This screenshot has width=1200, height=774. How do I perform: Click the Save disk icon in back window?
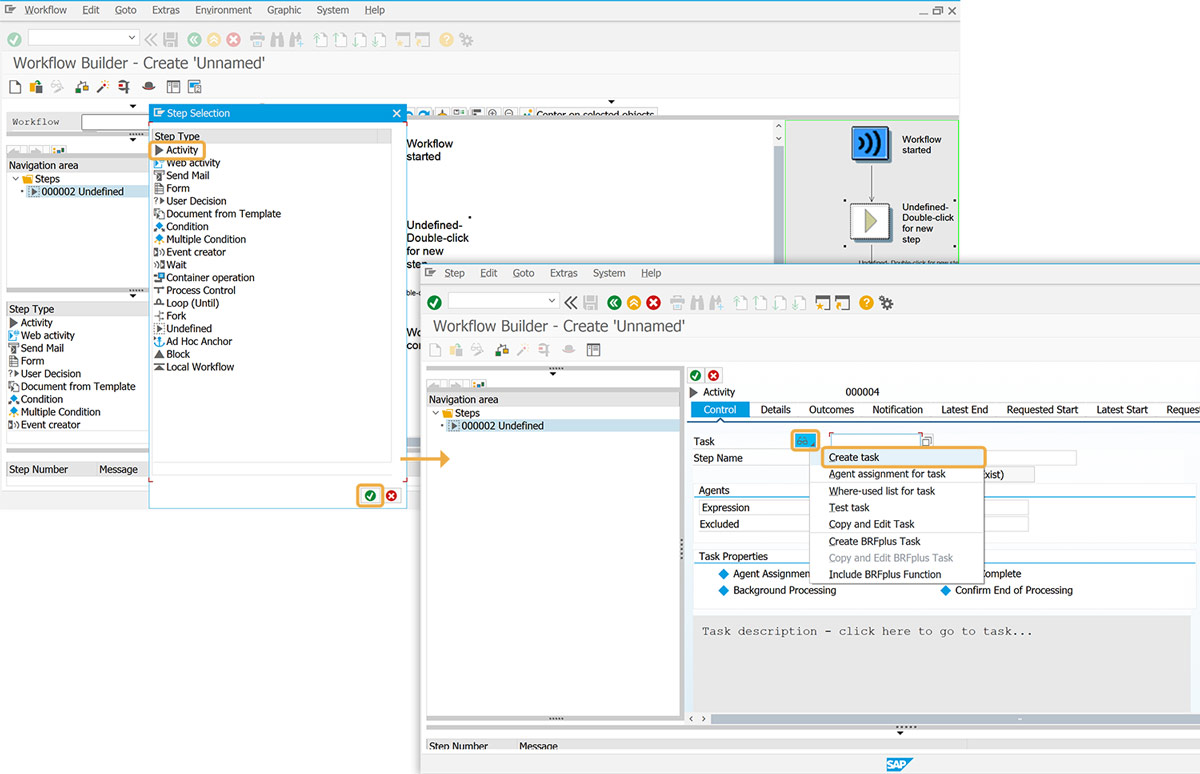click(171, 39)
